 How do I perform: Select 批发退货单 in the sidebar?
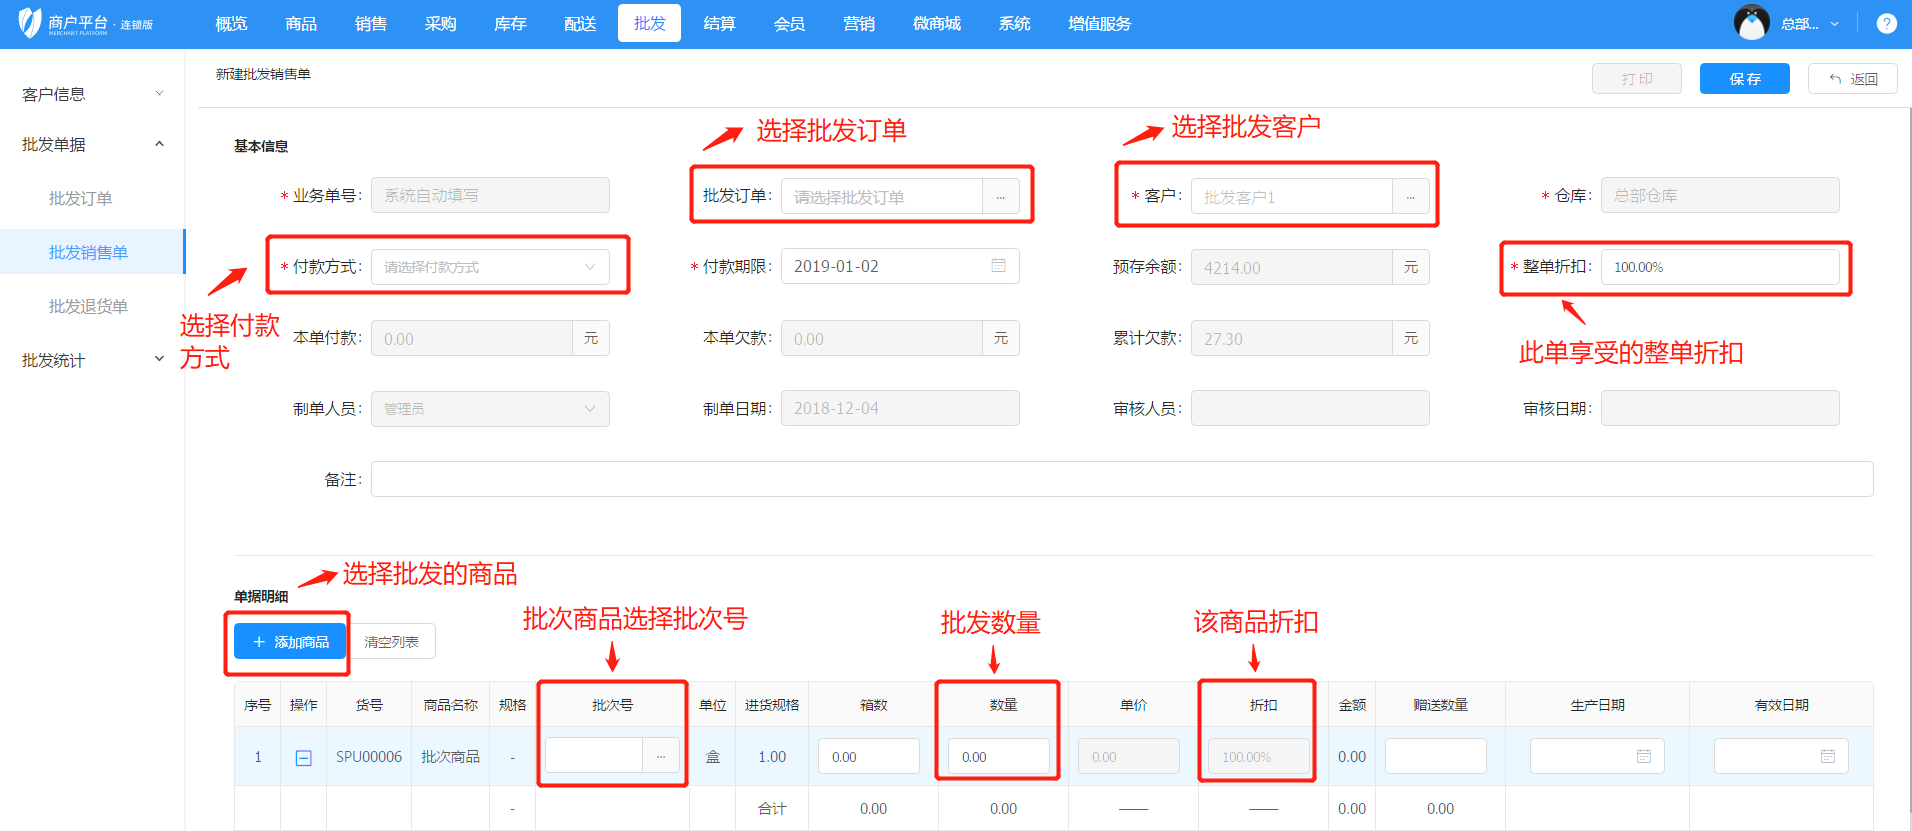coord(88,306)
